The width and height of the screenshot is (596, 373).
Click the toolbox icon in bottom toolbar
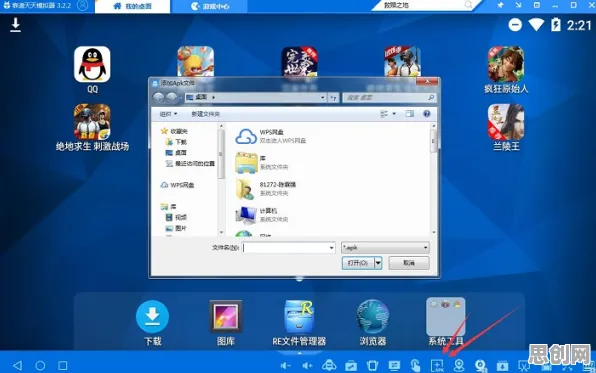pyautogui.click(x=351, y=366)
